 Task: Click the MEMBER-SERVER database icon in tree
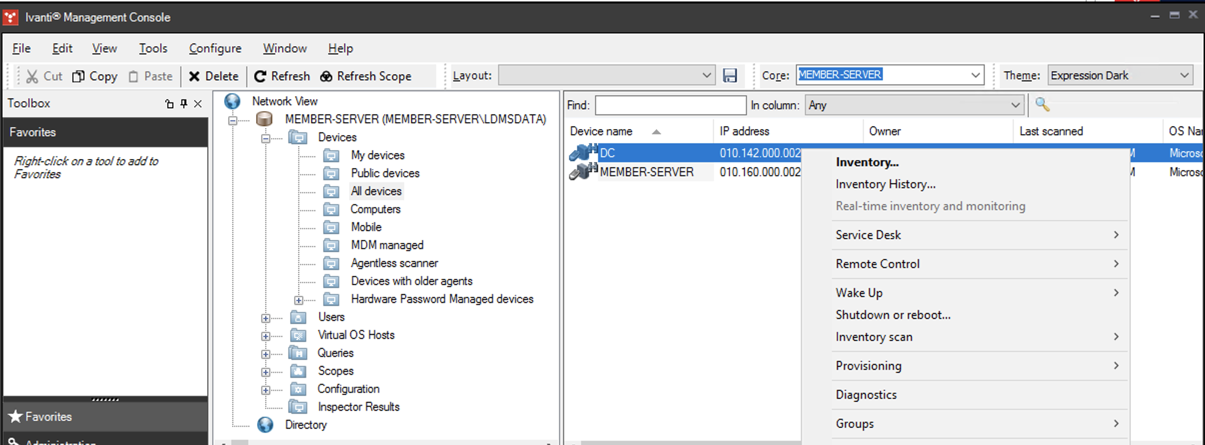click(x=265, y=119)
